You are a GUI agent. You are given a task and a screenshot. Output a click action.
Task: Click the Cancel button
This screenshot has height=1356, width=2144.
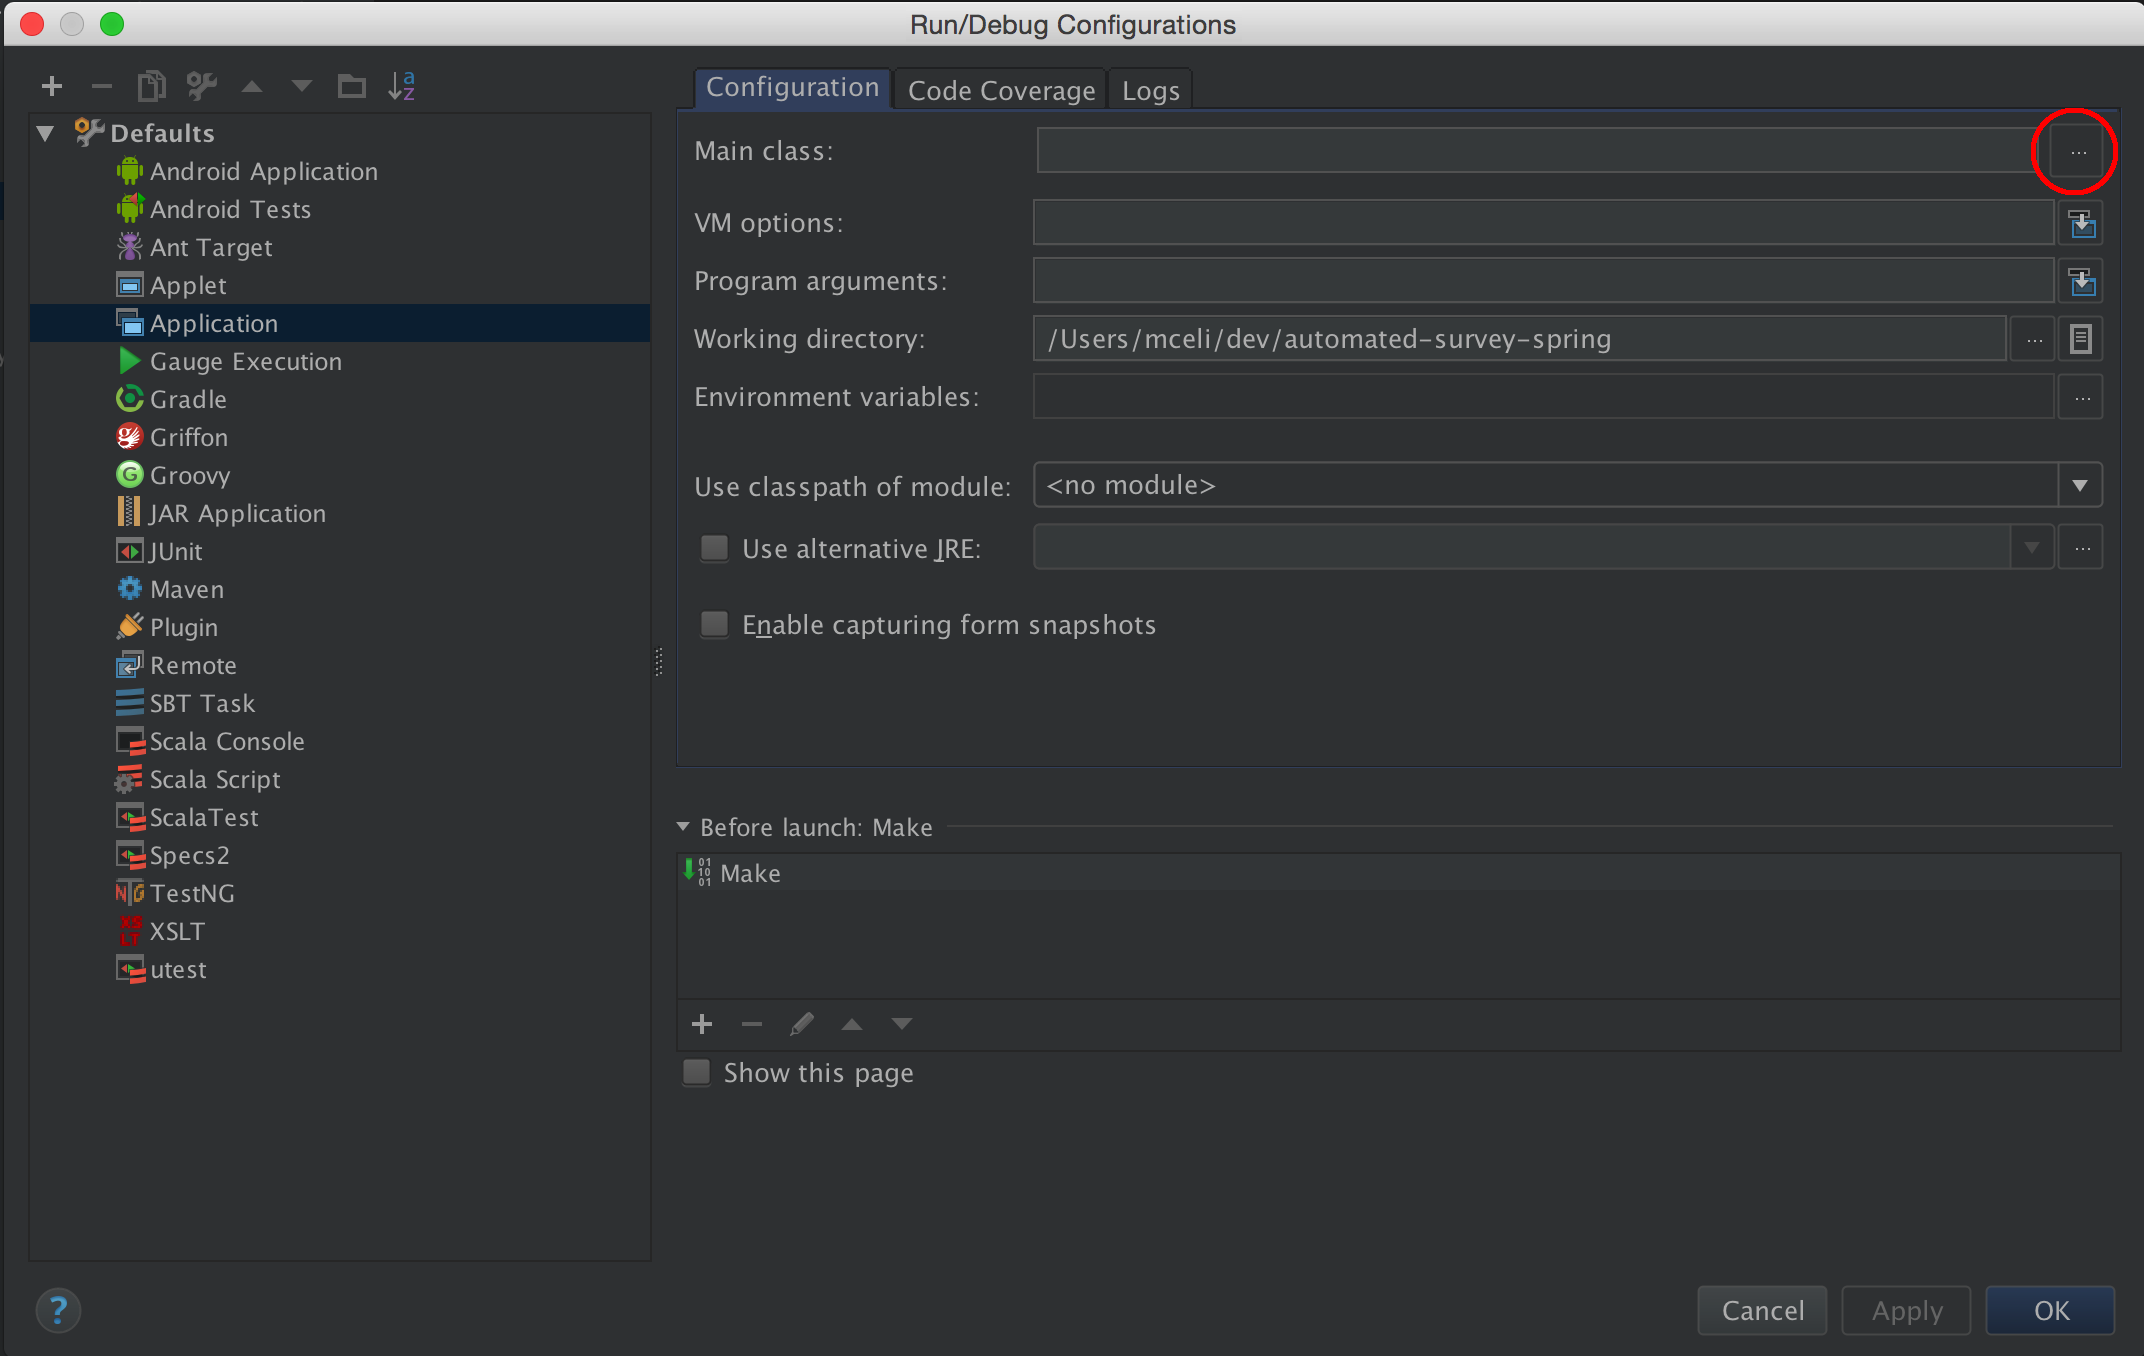(1762, 1310)
